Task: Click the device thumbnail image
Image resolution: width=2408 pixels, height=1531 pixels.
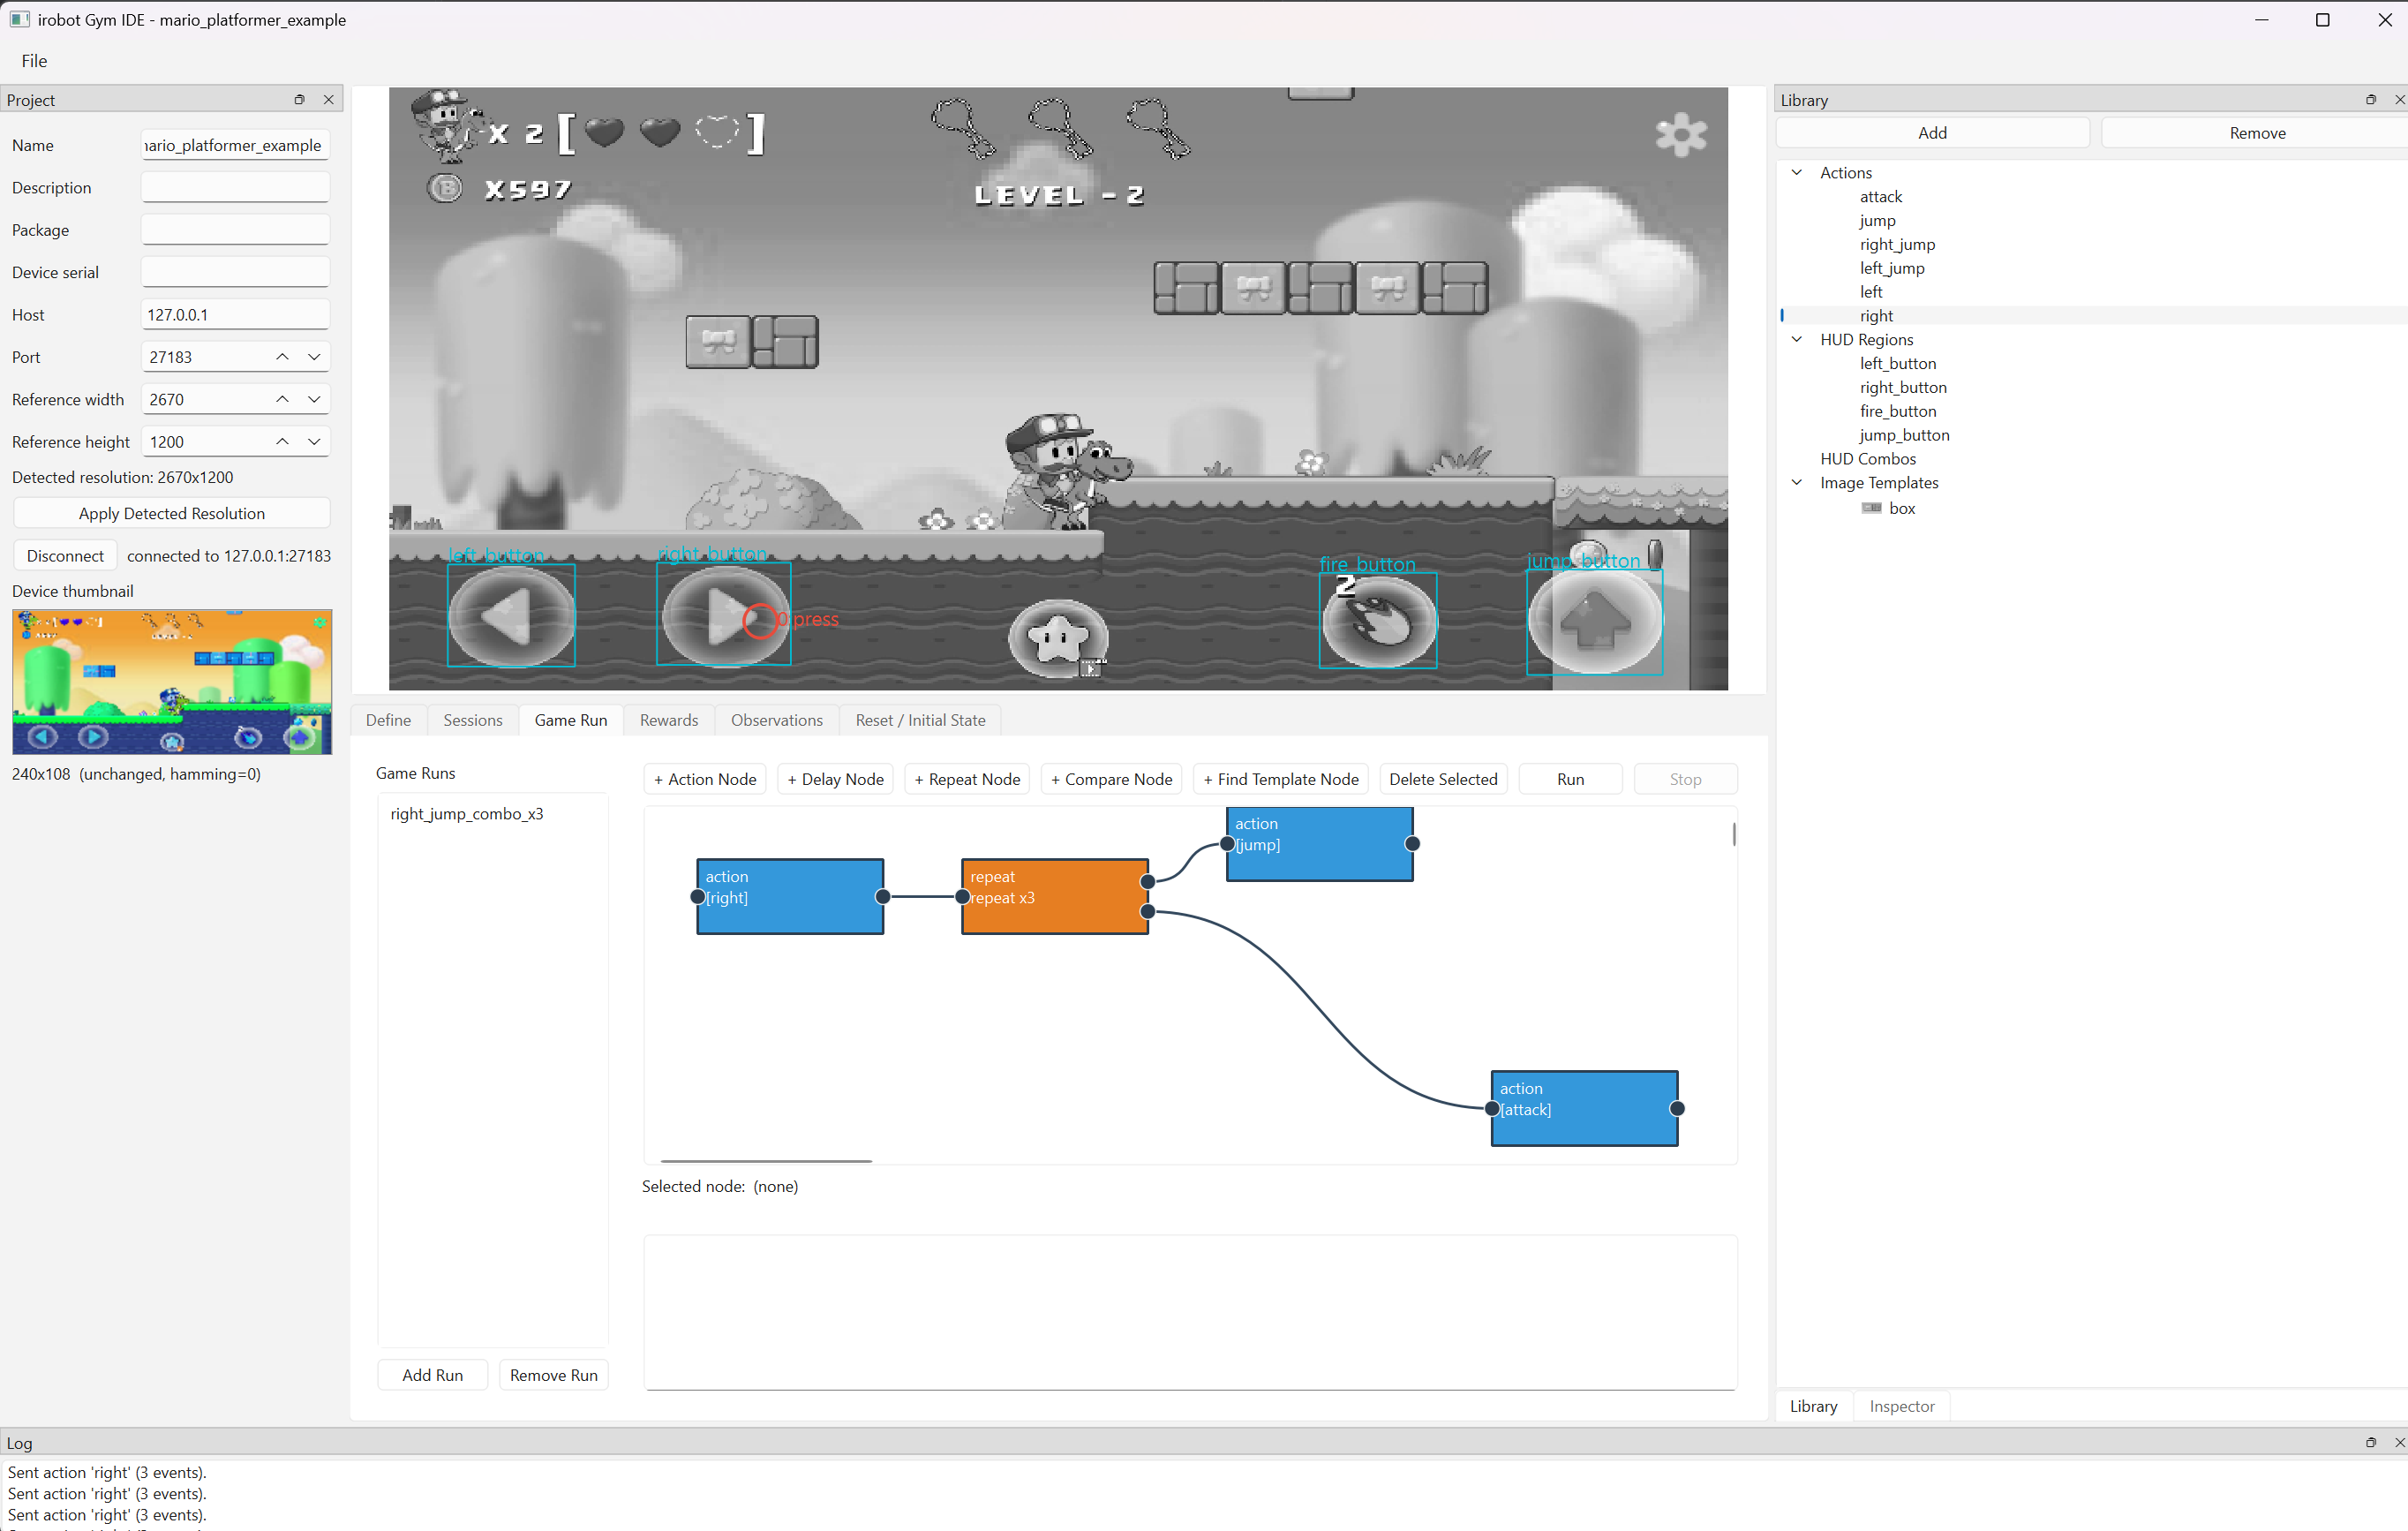Action: pos(172,682)
